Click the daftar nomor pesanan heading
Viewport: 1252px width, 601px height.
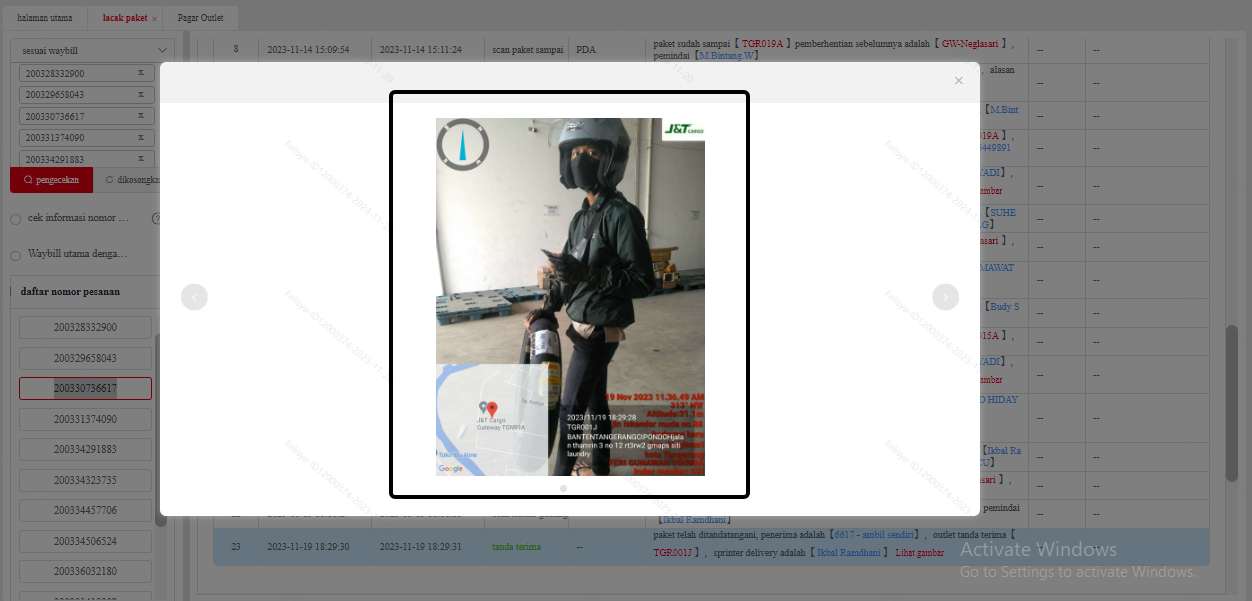click(x=70, y=292)
